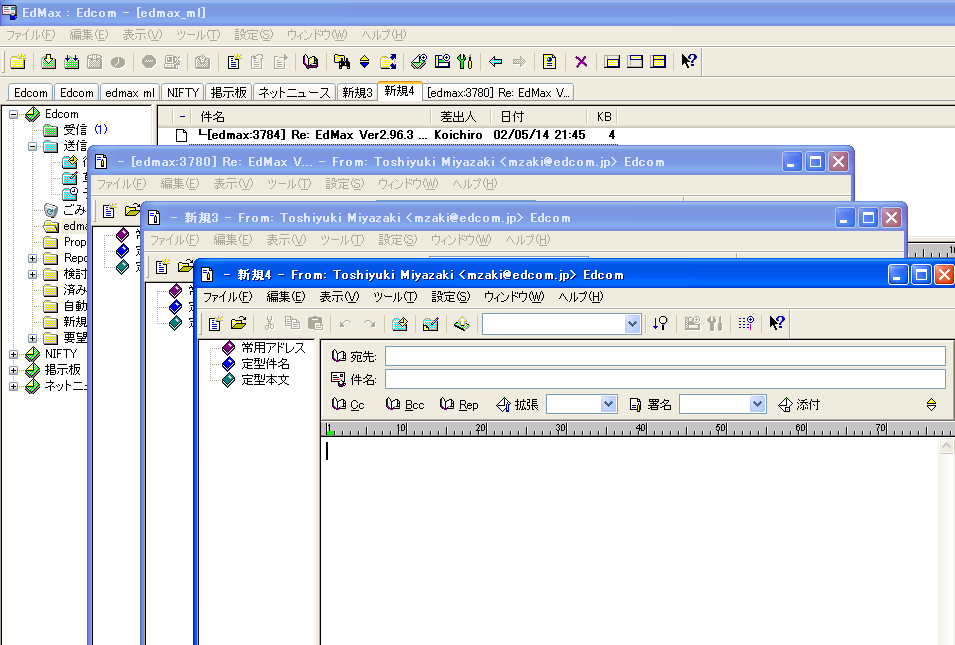Click the blue left arrow back icon

click(x=496, y=62)
